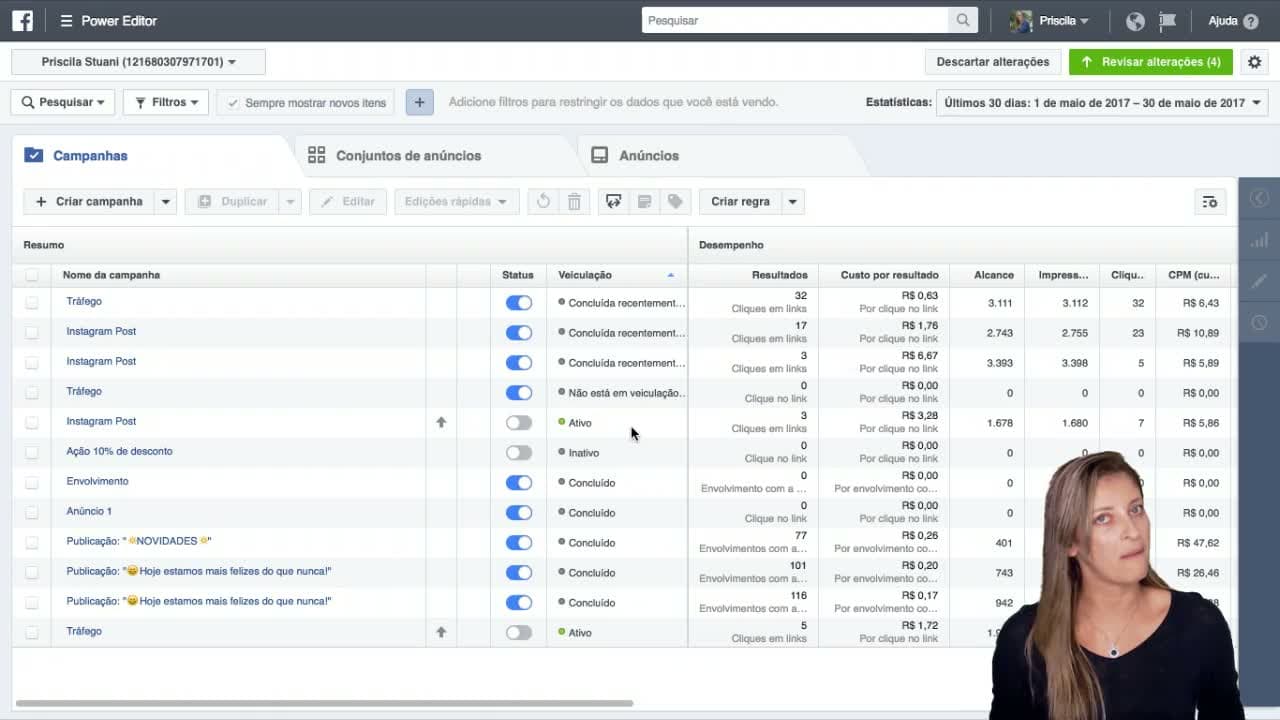Image resolution: width=1280 pixels, height=720 pixels.
Task: Expand arrow next to Criar regra
Action: click(793, 202)
